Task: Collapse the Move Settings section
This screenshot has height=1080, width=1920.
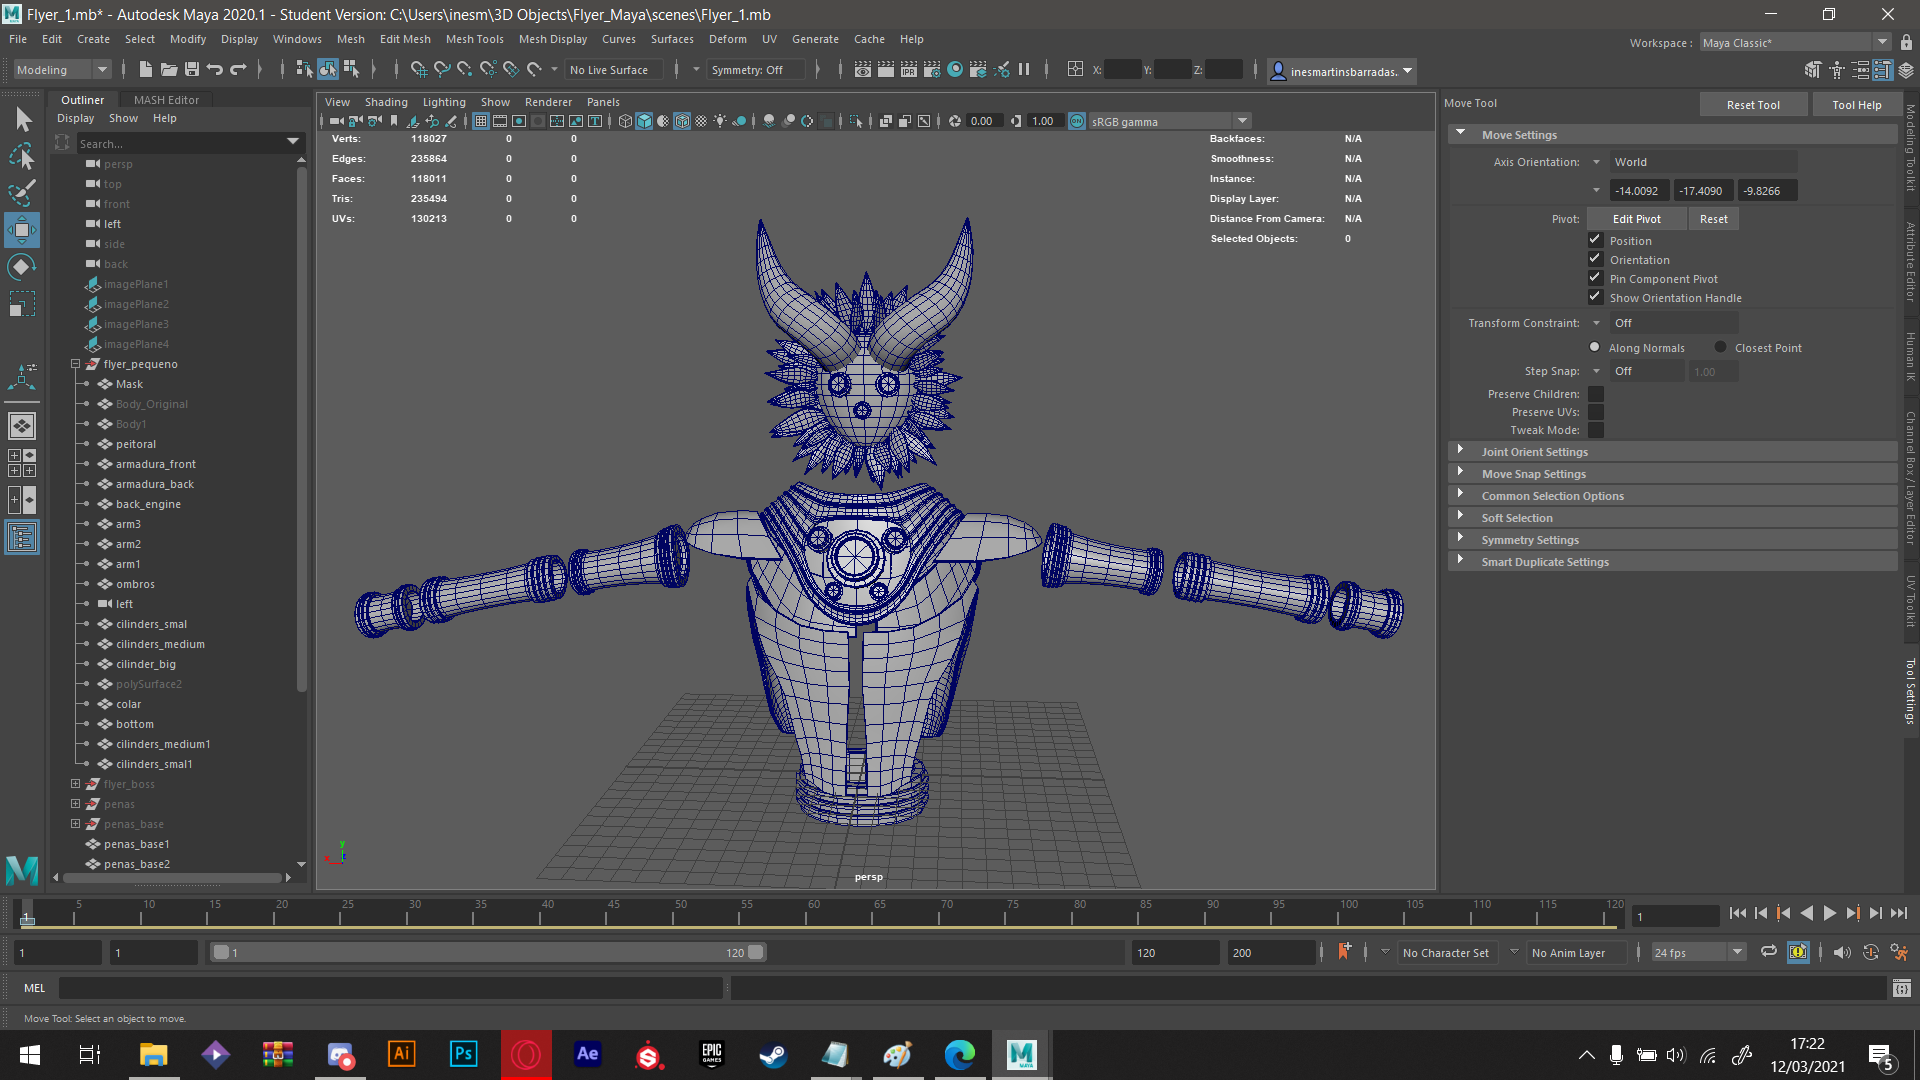Action: (1461, 134)
